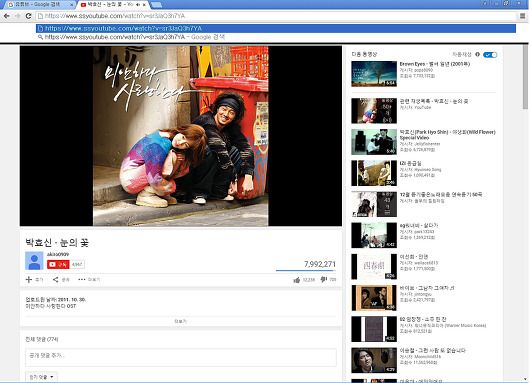Image resolution: width=530 pixels, height=383 pixels.
Task: Click the video player with the album art
Action: click(x=181, y=136)
